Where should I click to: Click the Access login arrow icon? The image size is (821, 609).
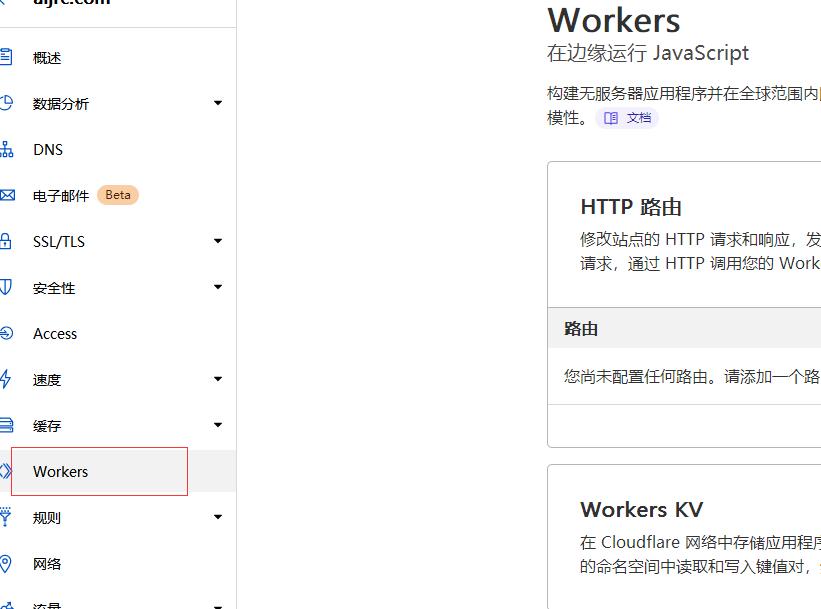[6, 333]
